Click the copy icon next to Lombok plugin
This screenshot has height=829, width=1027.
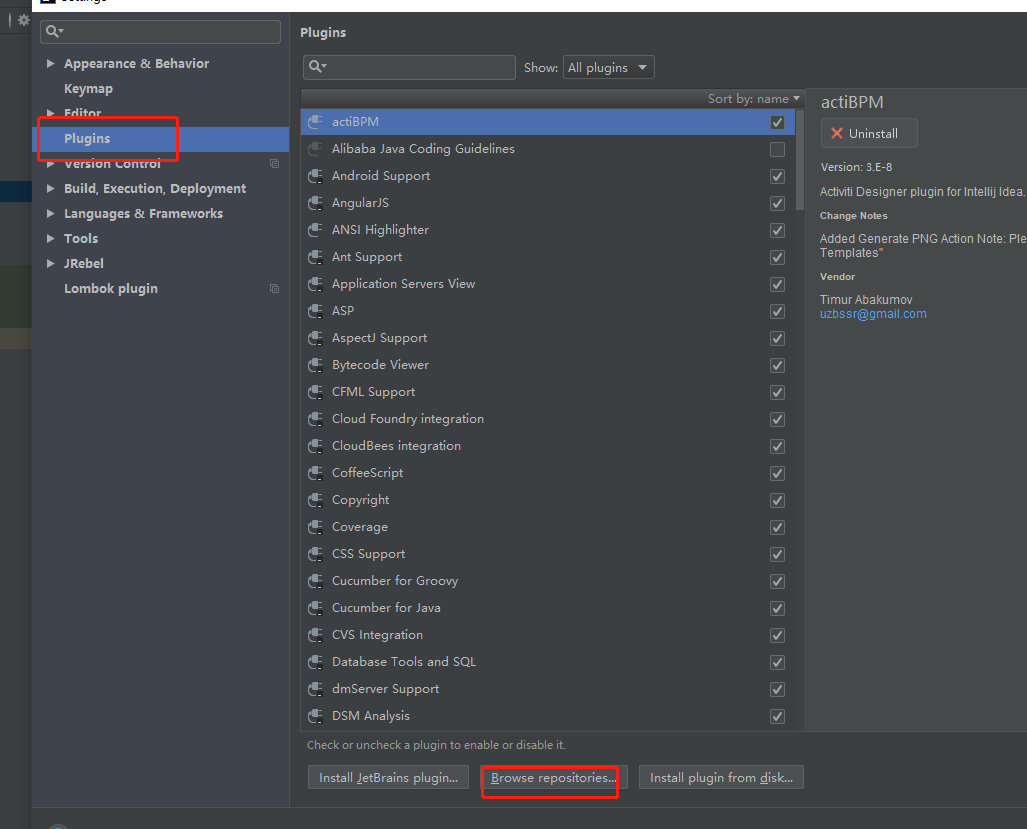[x=274, y=289]
